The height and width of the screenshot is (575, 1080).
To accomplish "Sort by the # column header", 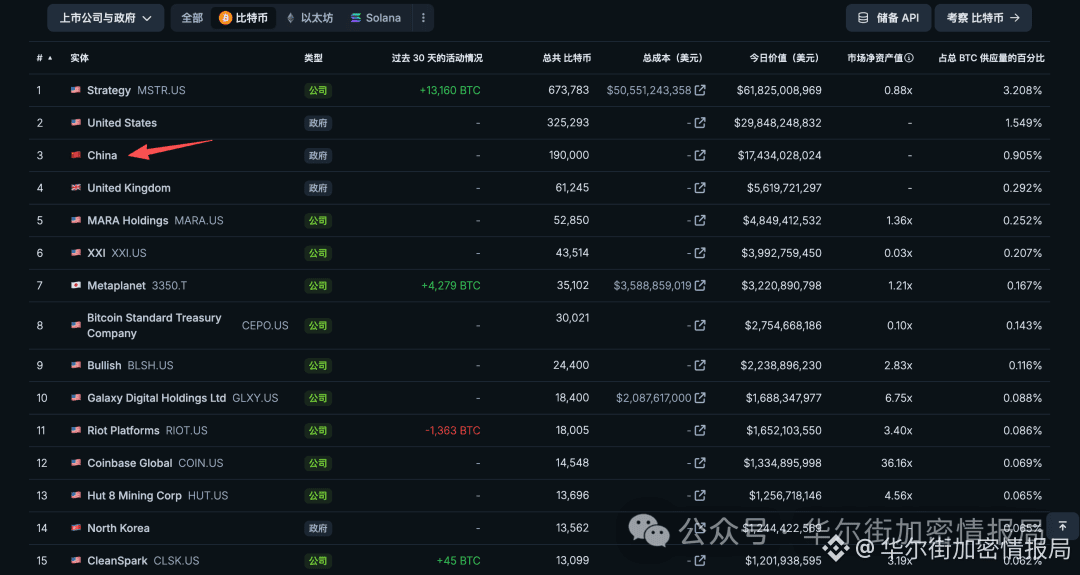I will pos(44,58).
